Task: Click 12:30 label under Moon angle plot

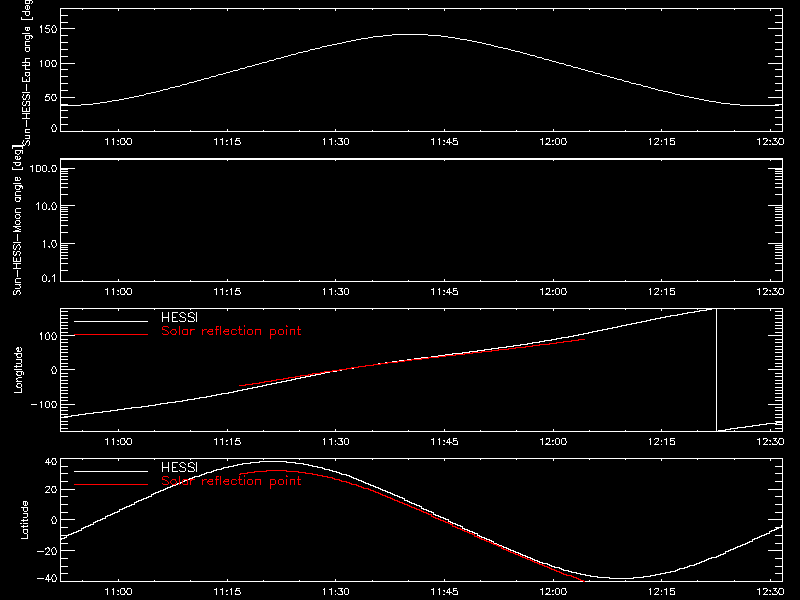Action: 770,292
